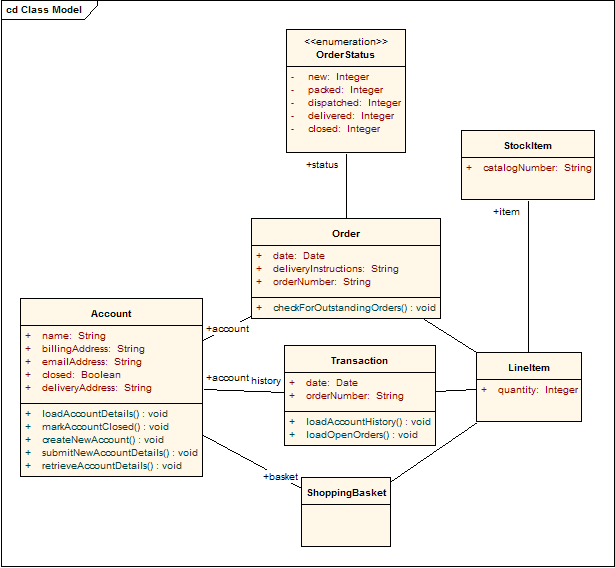Viewport: 615px width, 568px height.
Task: Select the OrderStatus enumeration class title
Action: [345, 55]
